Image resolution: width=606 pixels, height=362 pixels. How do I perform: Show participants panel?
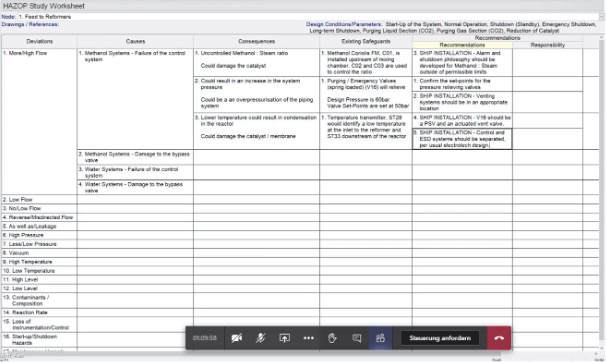coord(380,338)
